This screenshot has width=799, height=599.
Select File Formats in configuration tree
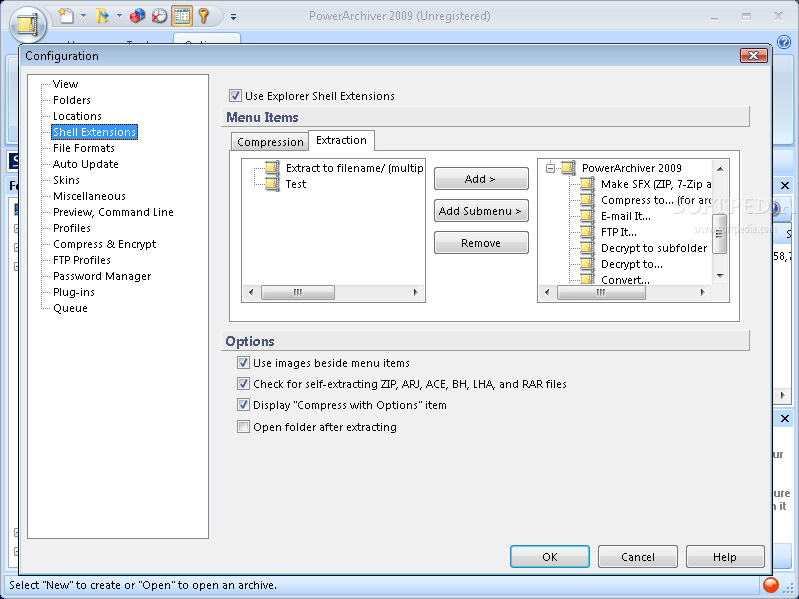pos(84,148)
